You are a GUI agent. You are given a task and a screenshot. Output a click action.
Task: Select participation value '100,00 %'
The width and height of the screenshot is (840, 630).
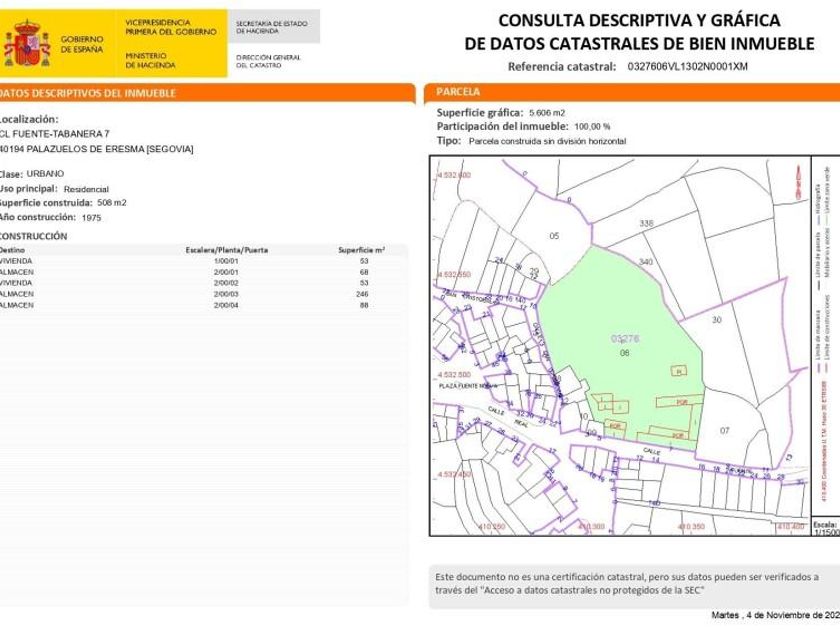(x=592, y=127)
